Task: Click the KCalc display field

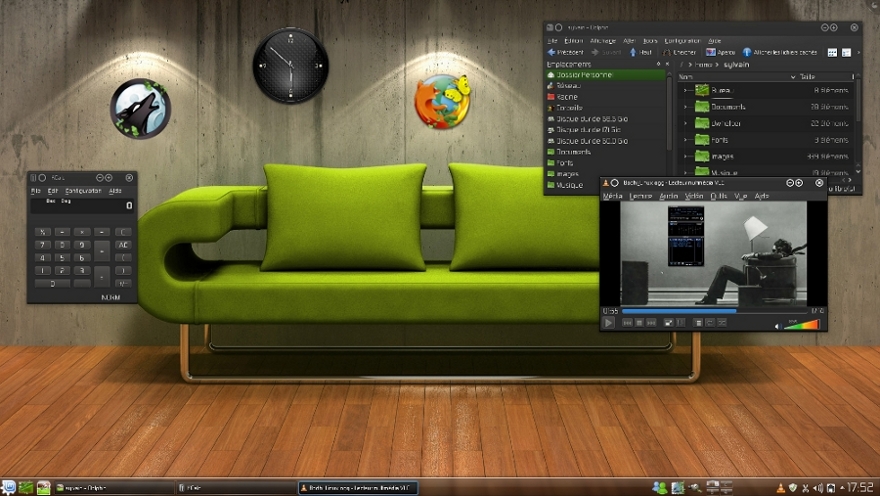Action: [x=82, y=205]
